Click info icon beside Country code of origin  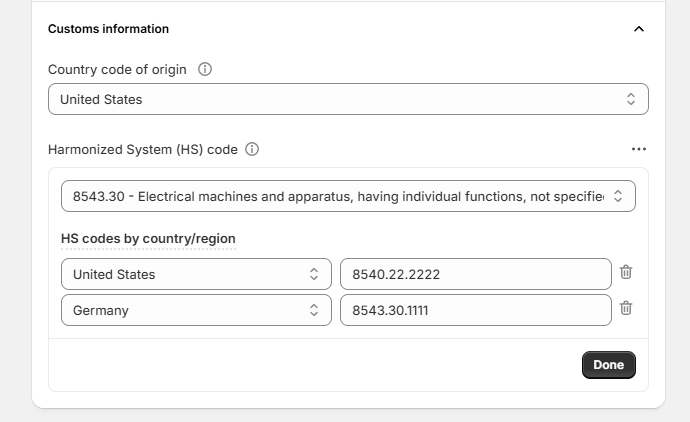point(205,69)
